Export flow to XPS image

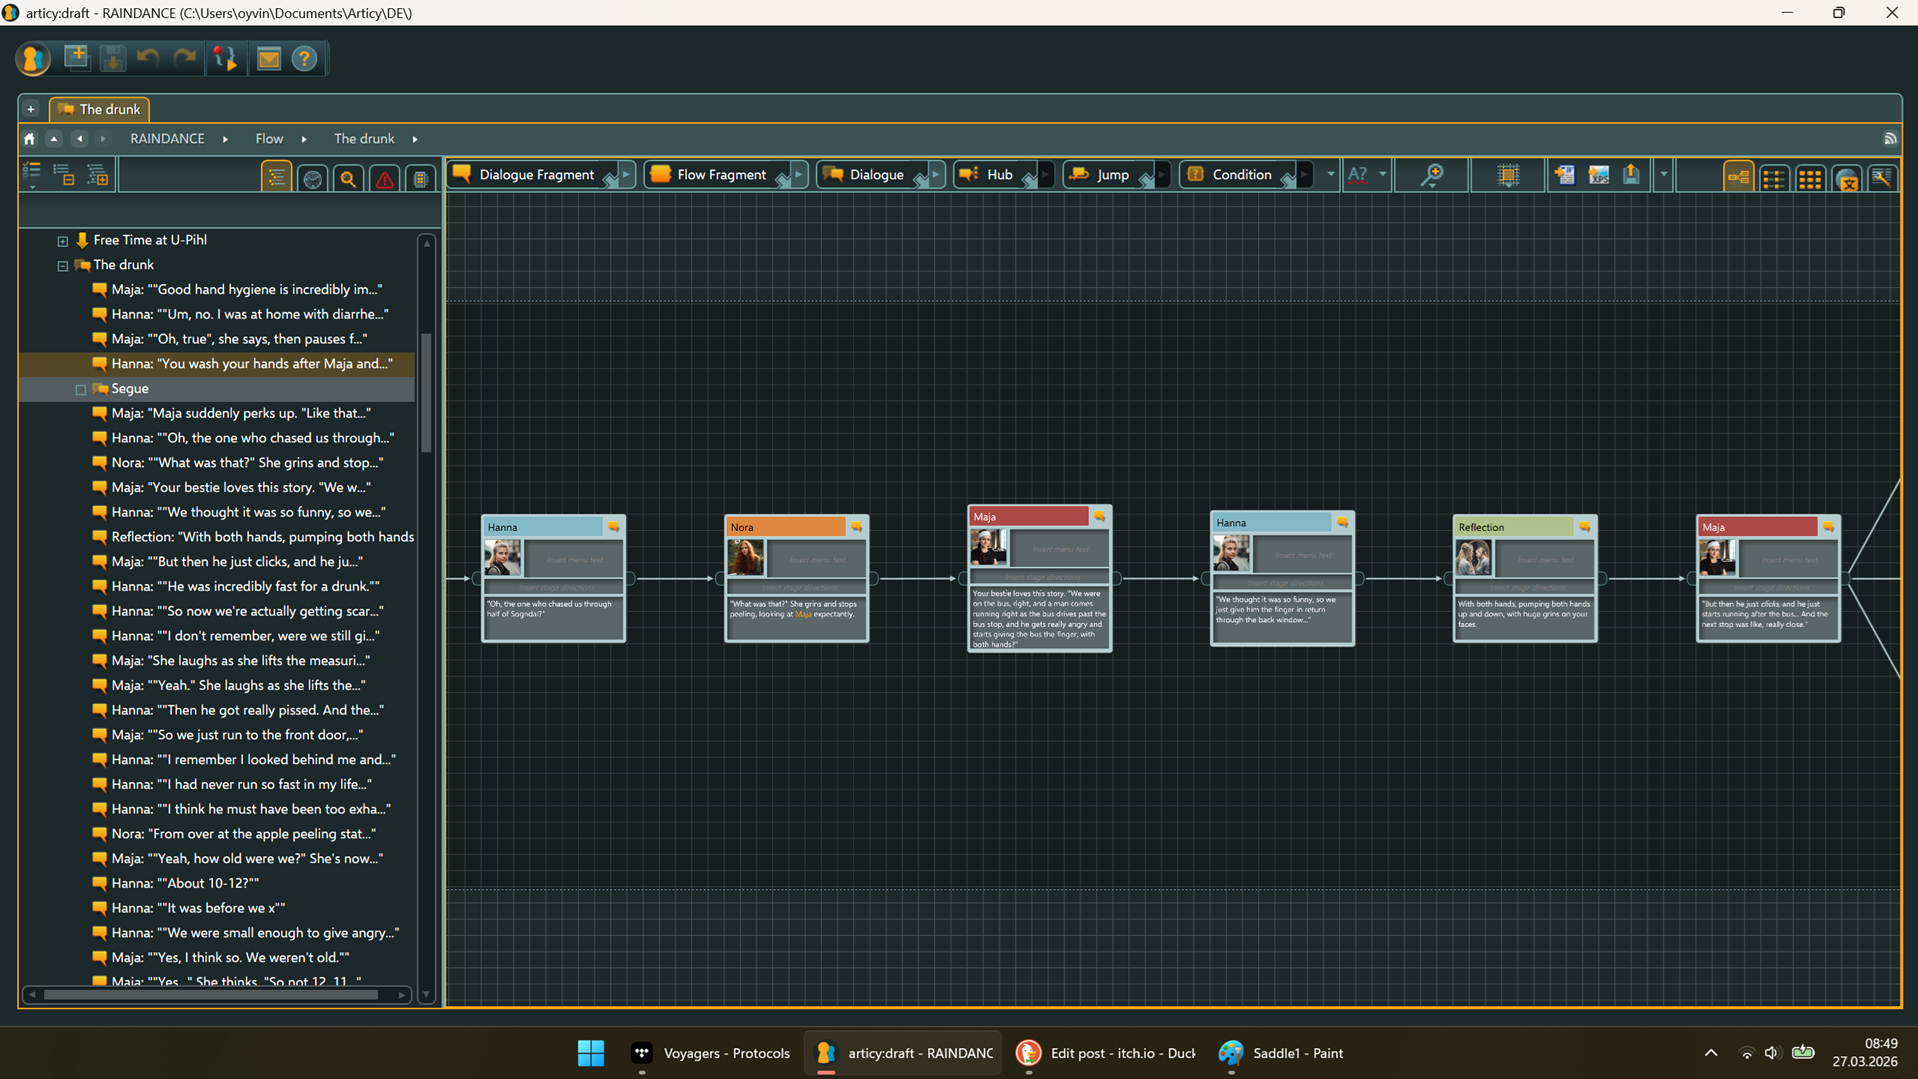click(1598, 175)
